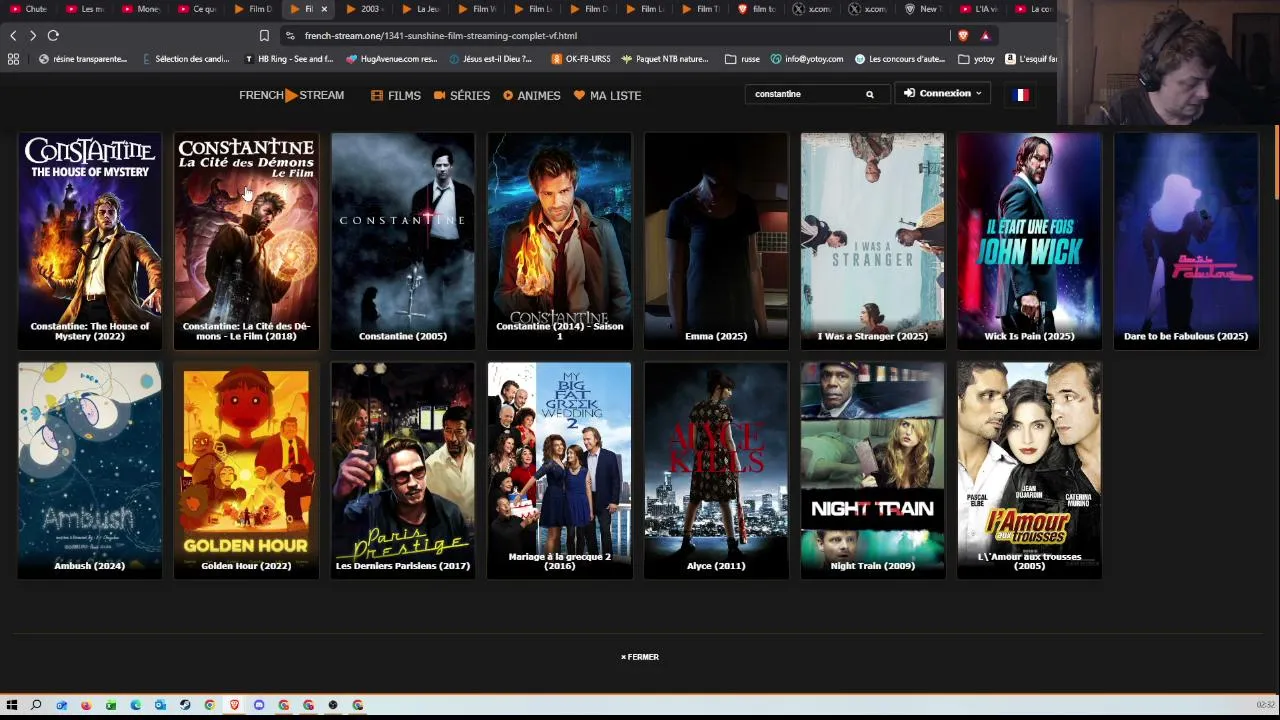
Task: Switch to the 'New T' browser tab
Action: 924,9
